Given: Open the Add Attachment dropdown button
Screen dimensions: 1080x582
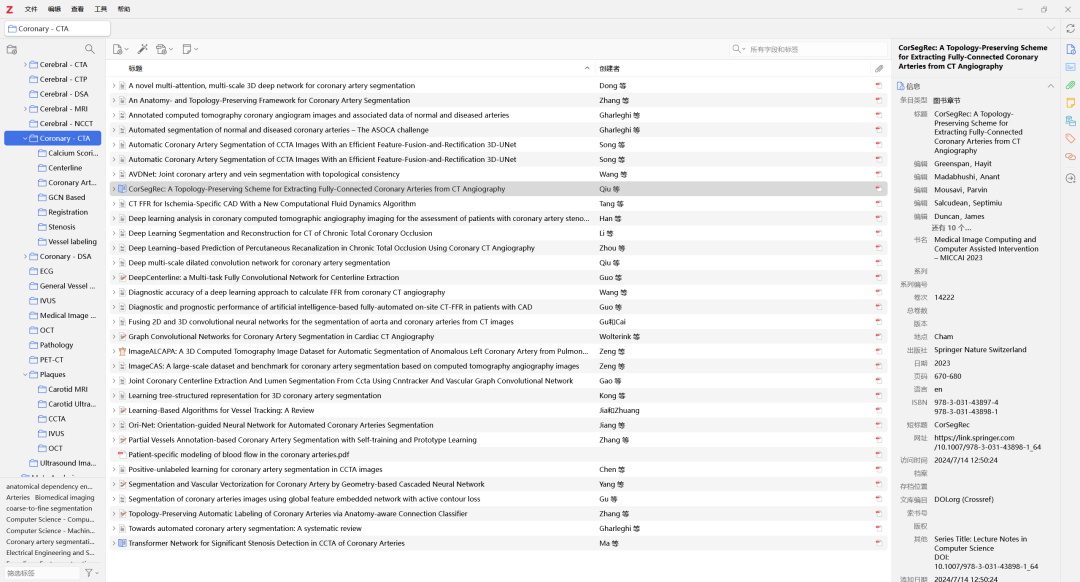Looking at the screenshot, I should coord(164,50).
